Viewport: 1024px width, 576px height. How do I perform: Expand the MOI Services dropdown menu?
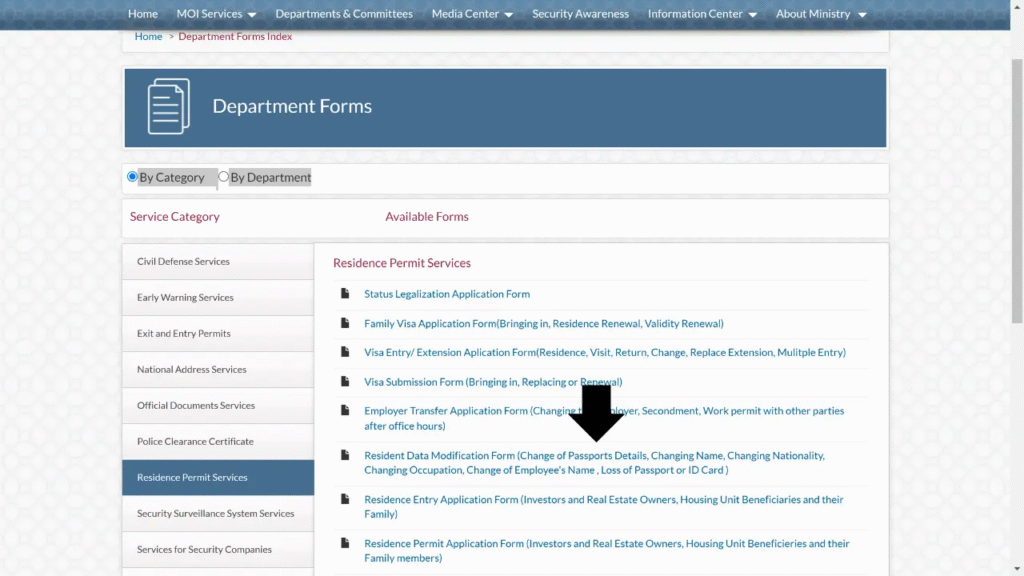(x=216, y=14)
